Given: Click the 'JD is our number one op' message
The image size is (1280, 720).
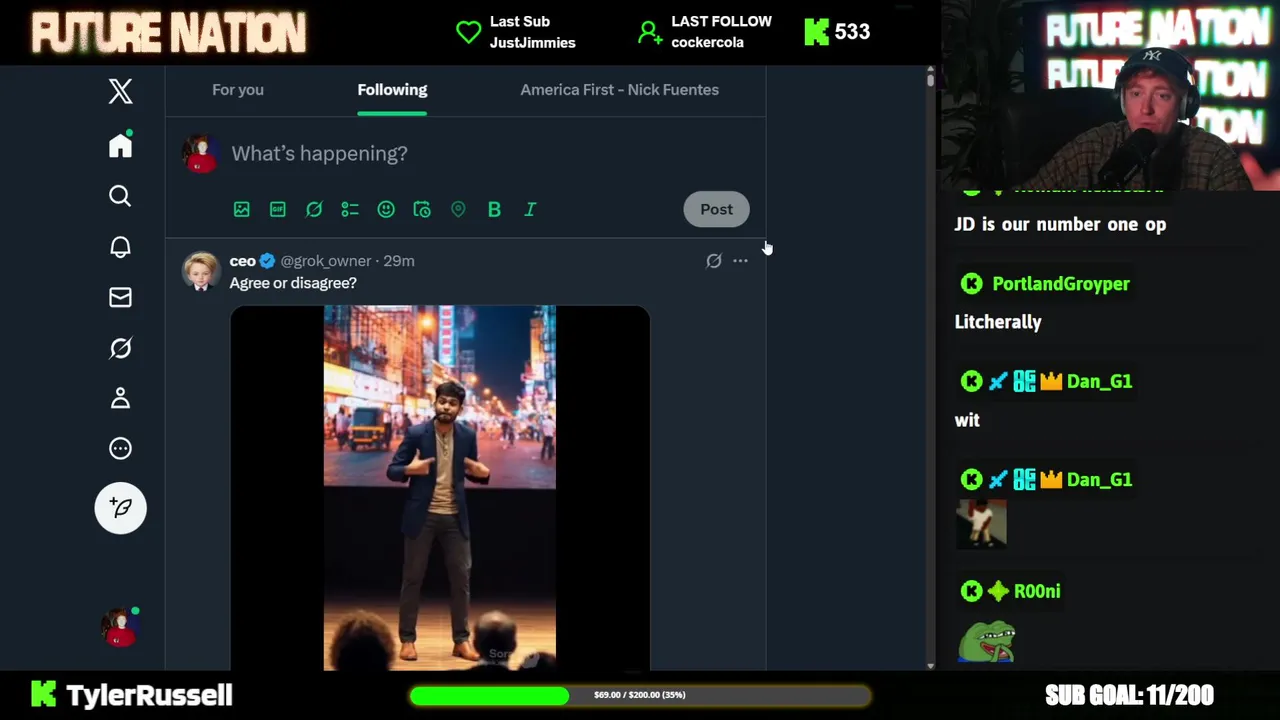Looking at the screenshot, I should pyautogui.click(x=1060, y=224).
